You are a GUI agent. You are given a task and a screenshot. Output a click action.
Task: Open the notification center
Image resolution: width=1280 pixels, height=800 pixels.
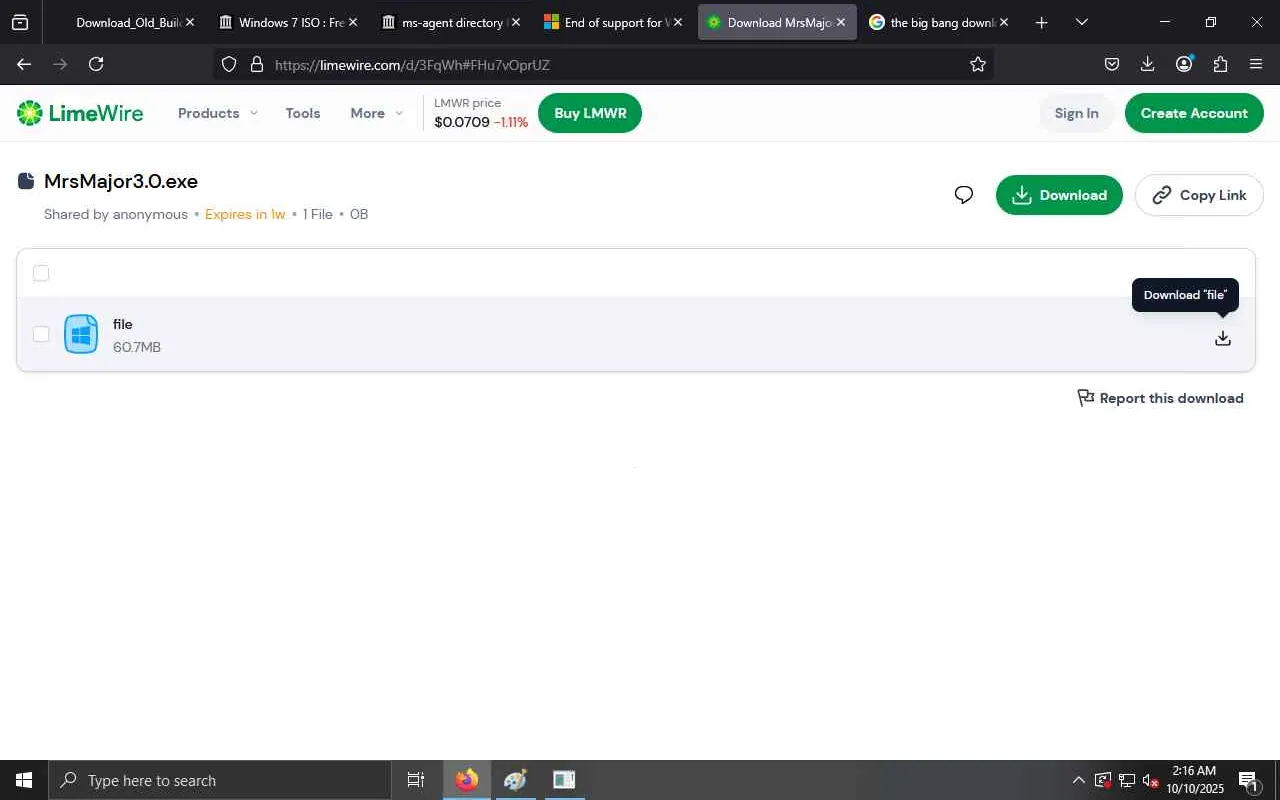tap(1249, 780)
